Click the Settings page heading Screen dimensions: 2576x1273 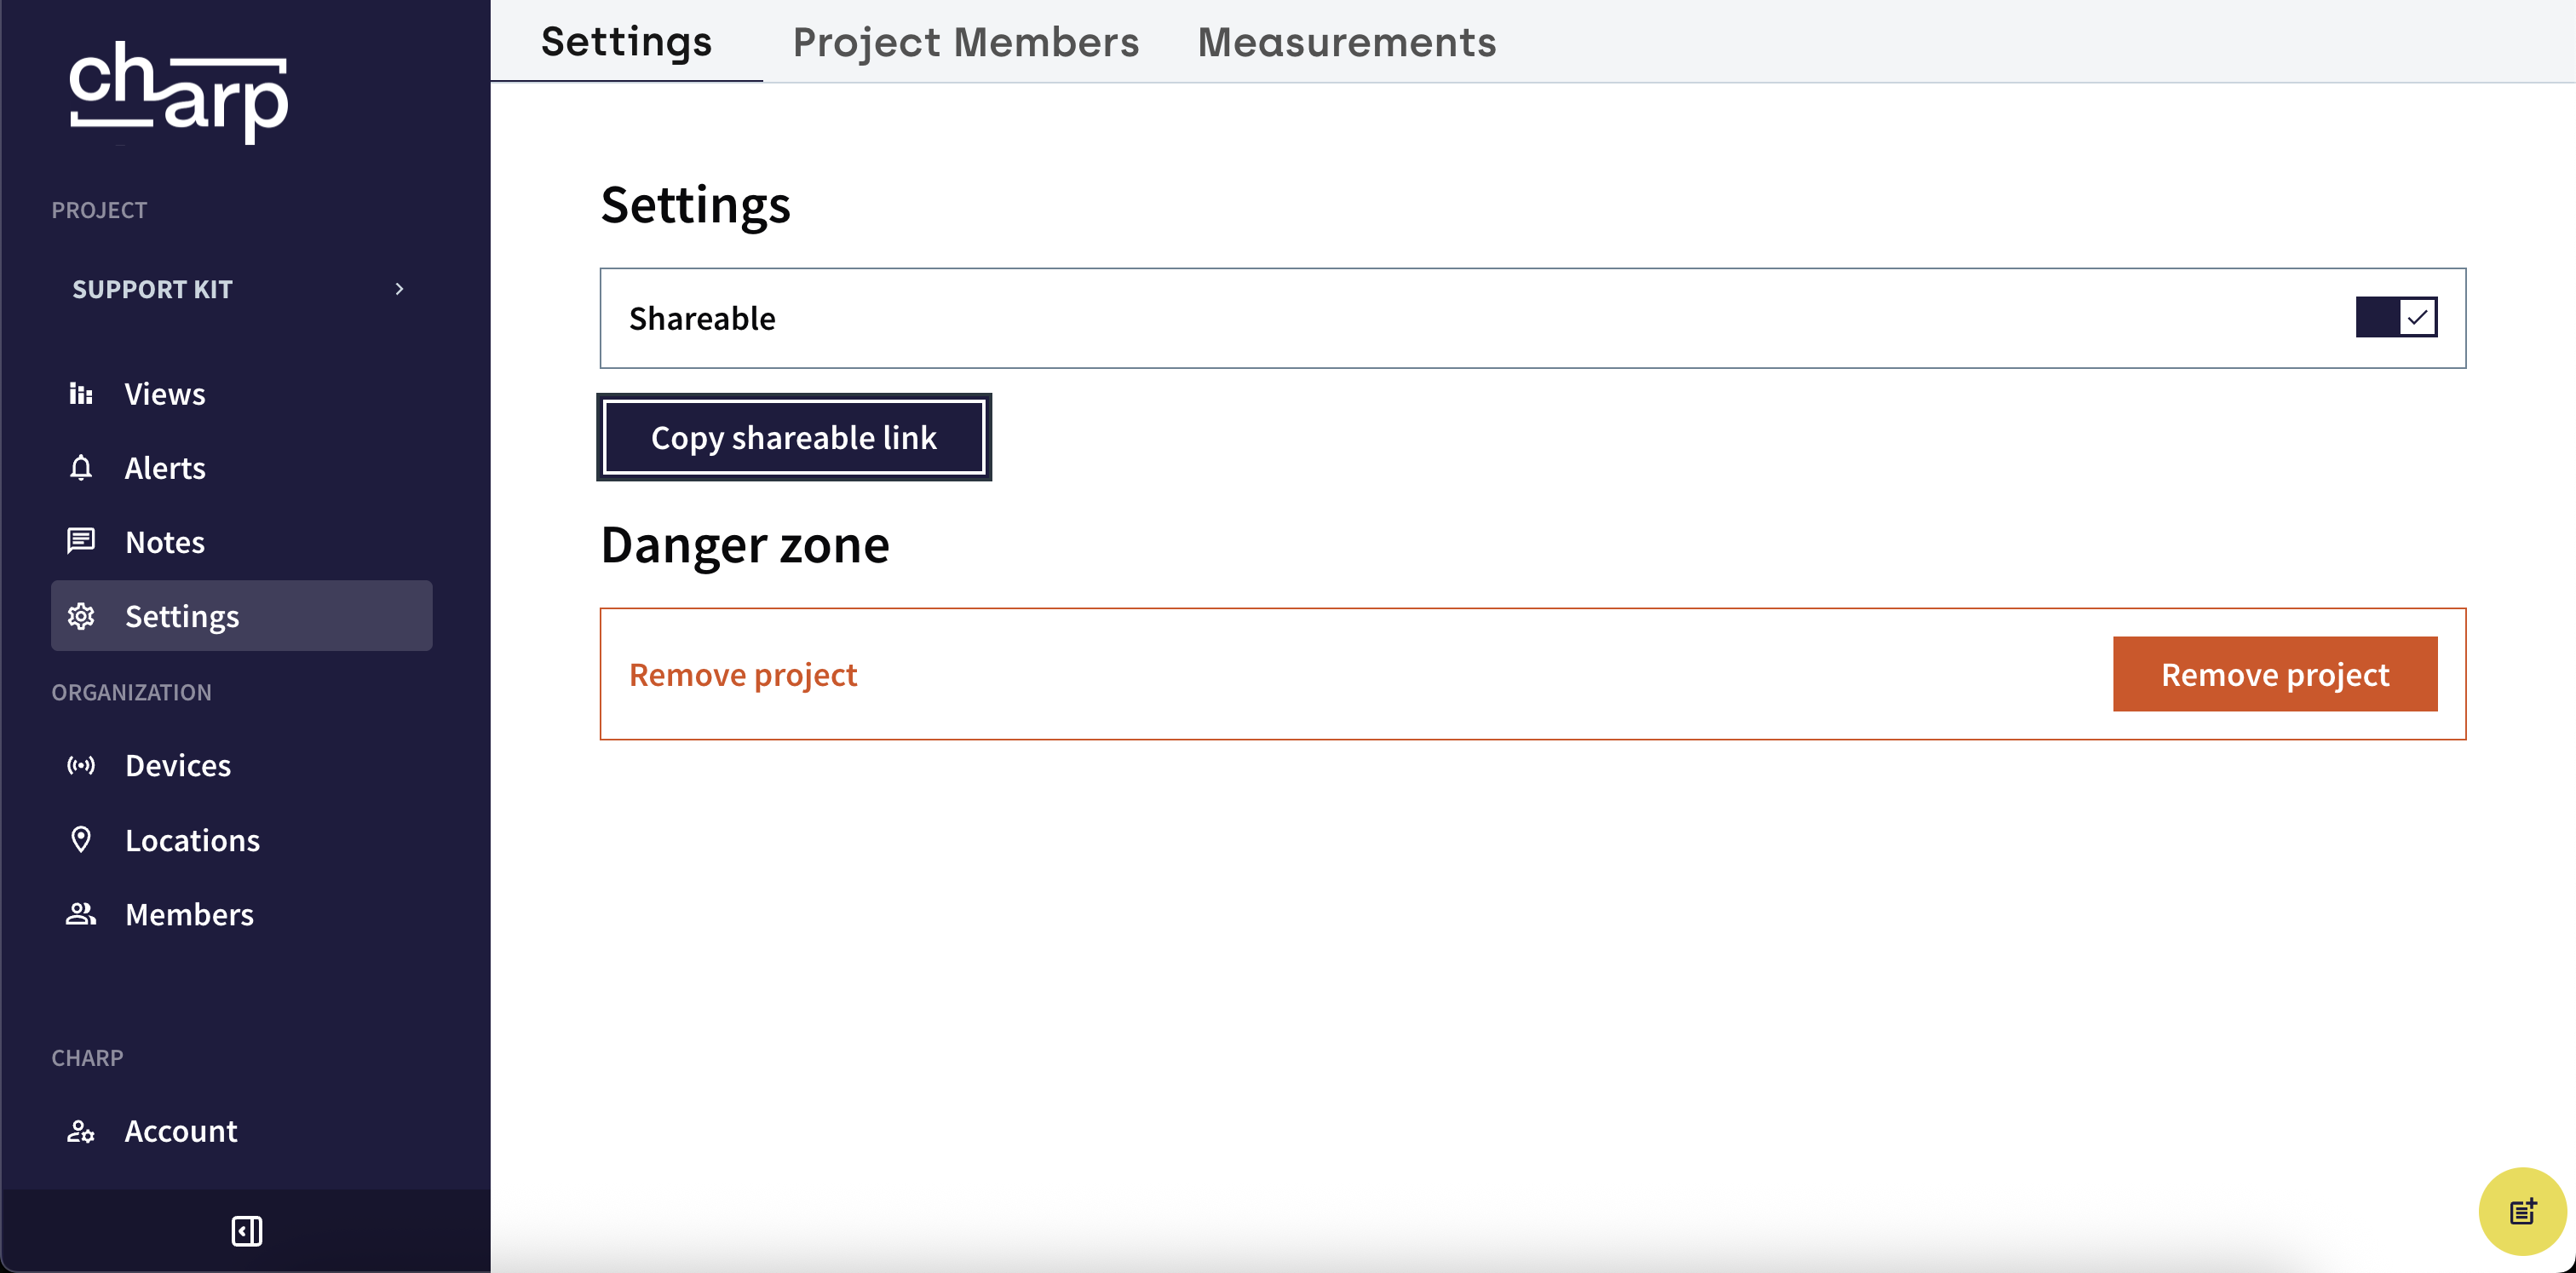click(695, 205)
